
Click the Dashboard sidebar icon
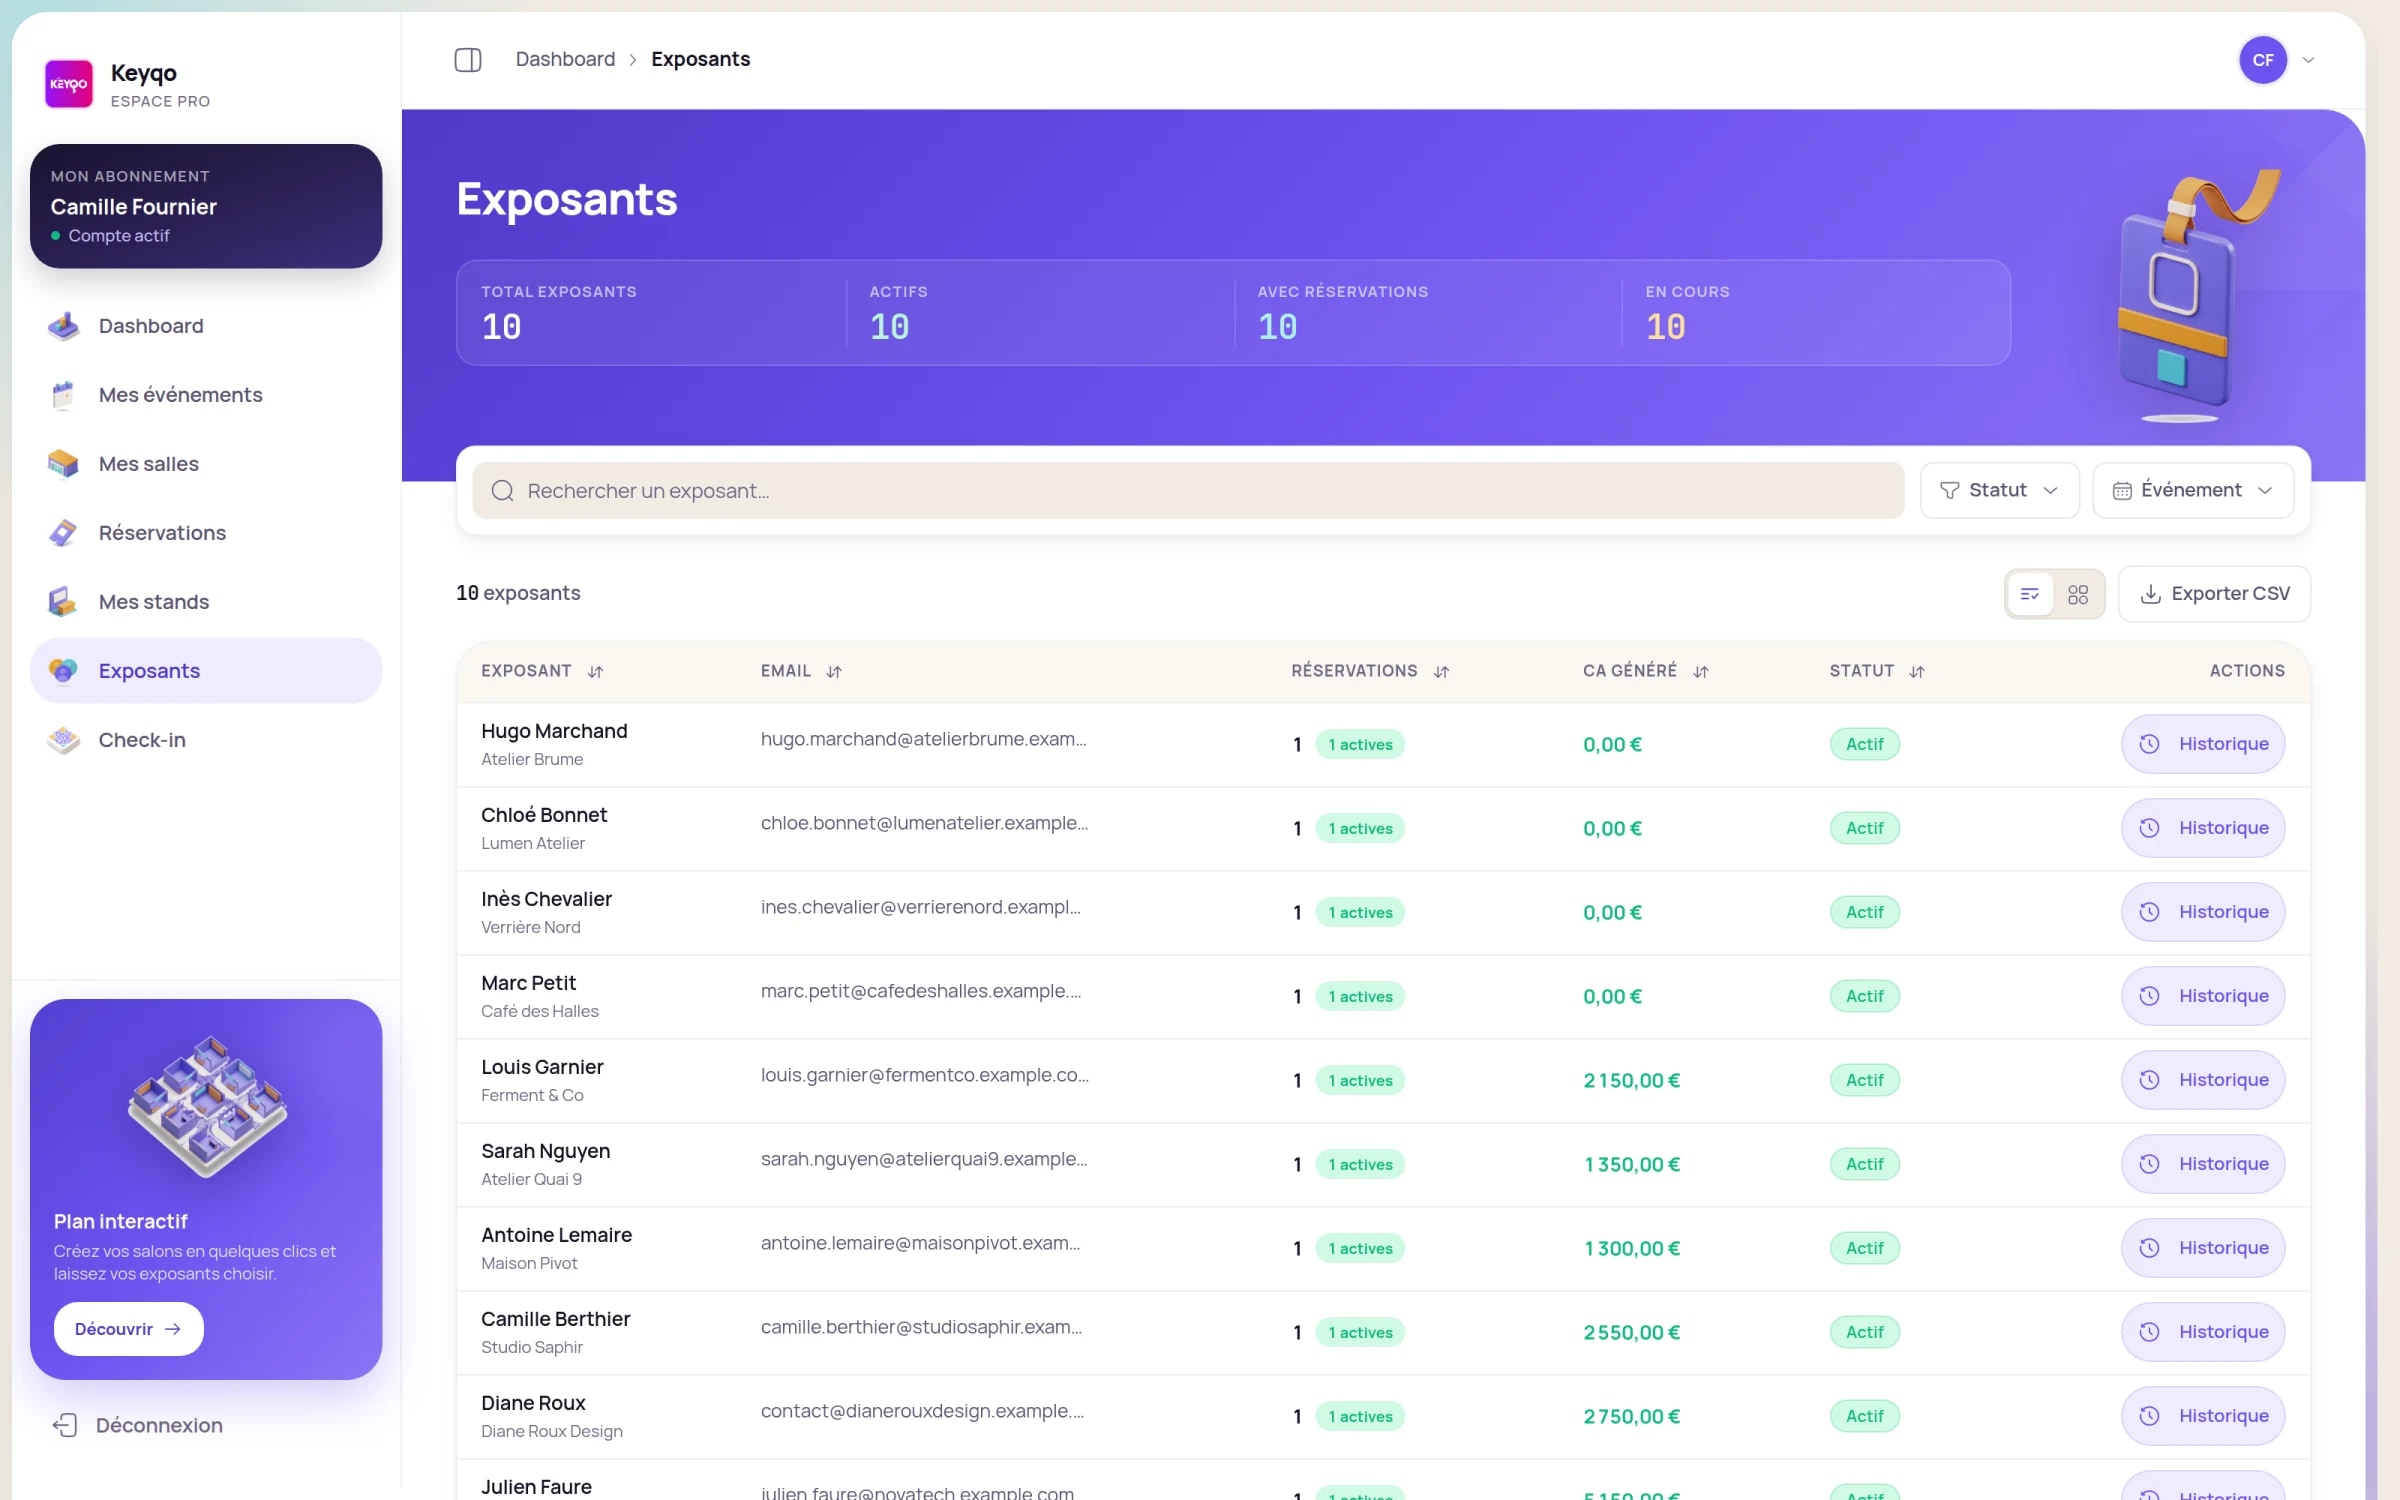pos(63,326)
